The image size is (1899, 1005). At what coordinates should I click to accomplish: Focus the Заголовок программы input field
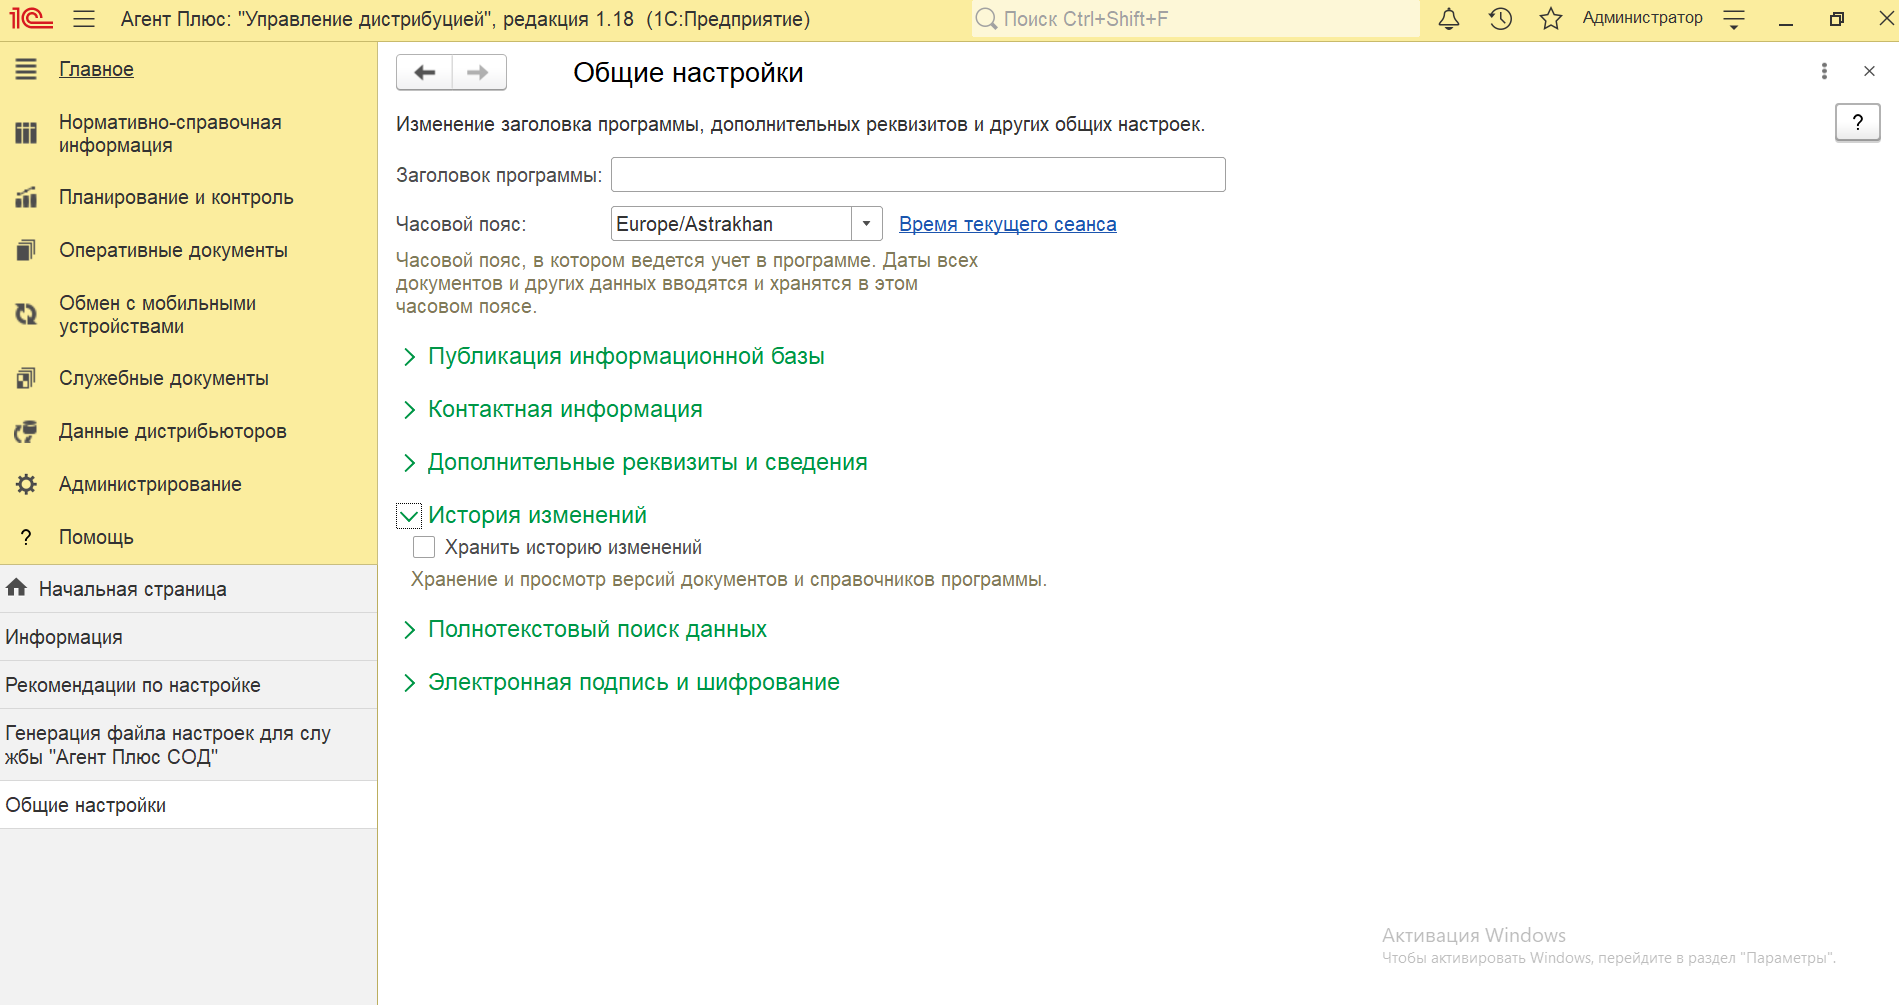(918, 174)
